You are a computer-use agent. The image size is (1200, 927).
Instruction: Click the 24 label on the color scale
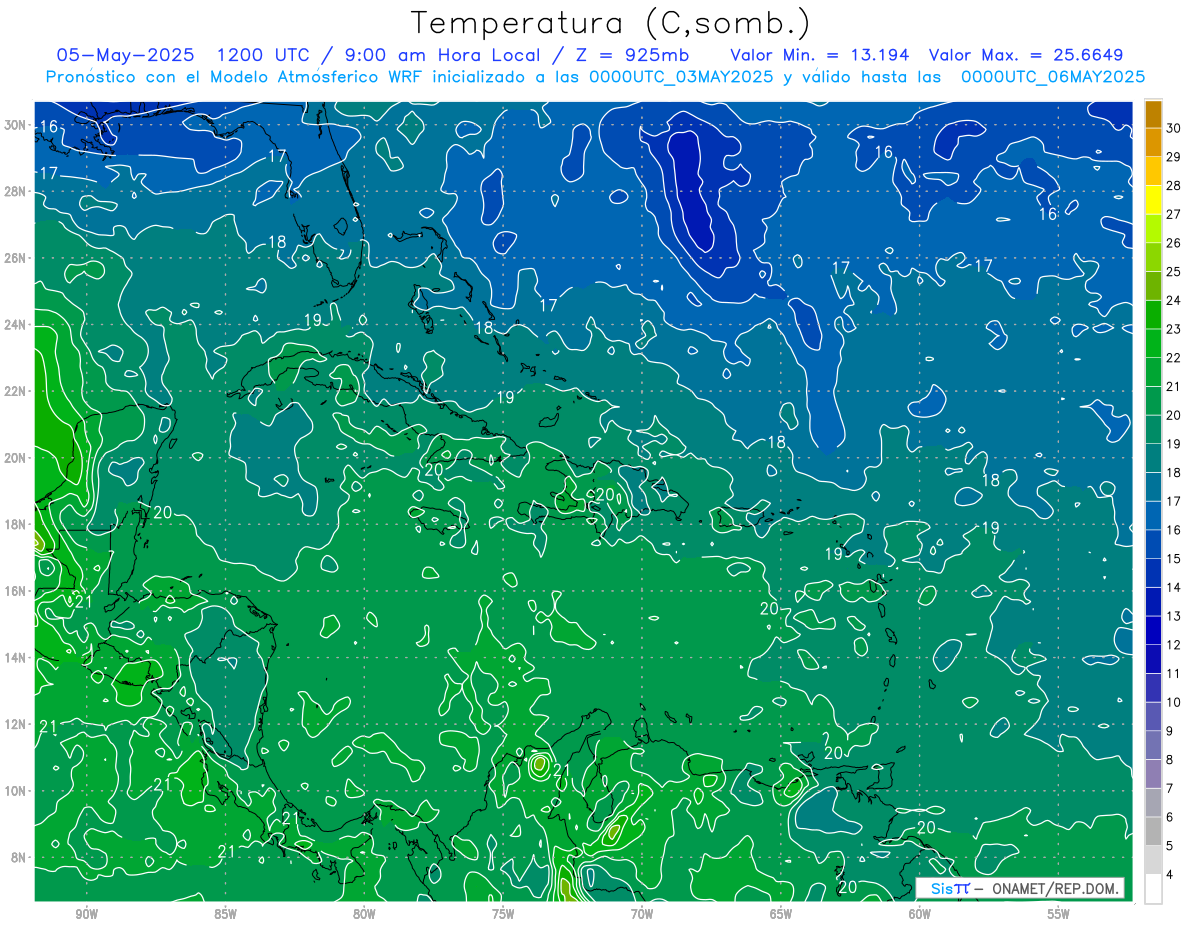[1174, 301]
